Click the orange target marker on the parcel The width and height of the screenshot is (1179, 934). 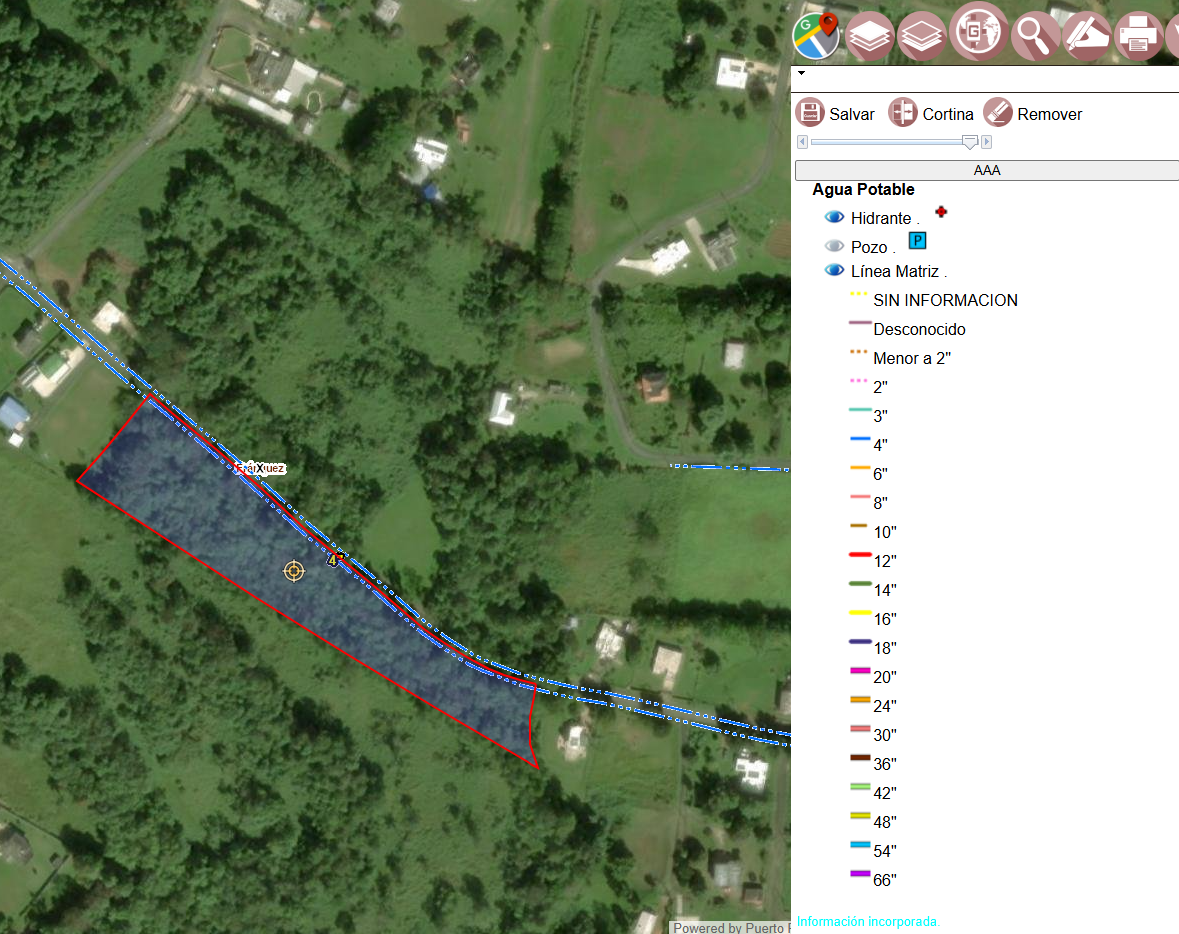pyautogui.click(x=294, y=572)
